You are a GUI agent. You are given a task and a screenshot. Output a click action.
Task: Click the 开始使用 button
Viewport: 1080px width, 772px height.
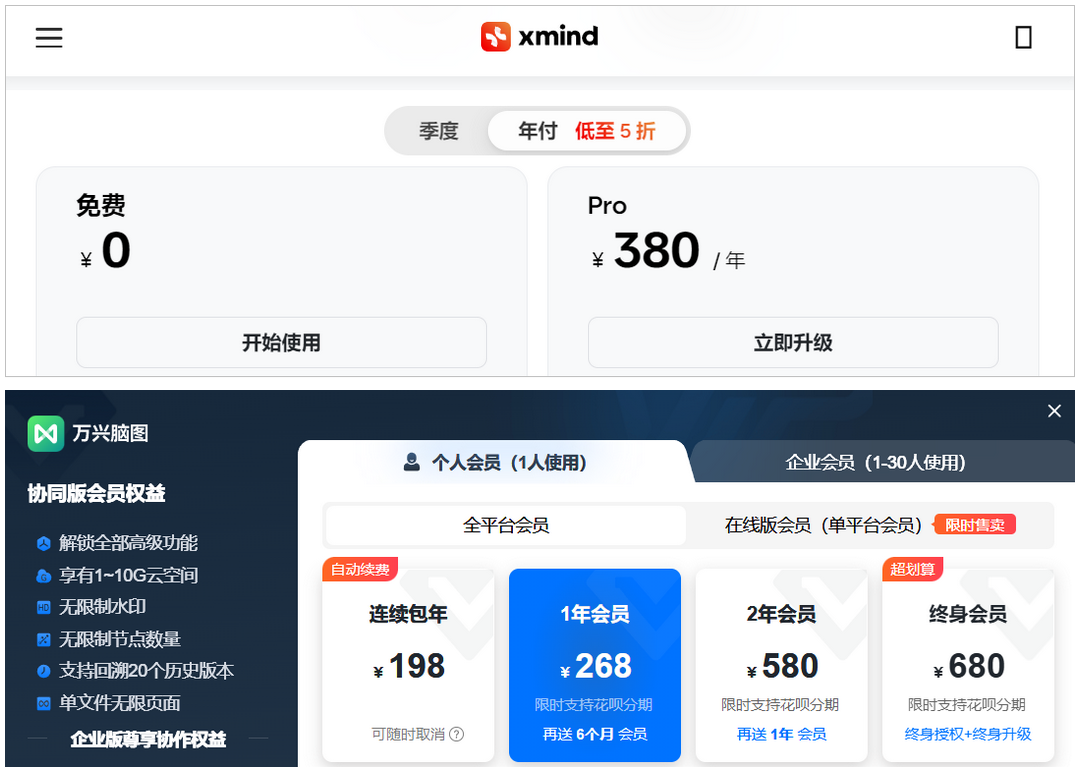[281, 343]
